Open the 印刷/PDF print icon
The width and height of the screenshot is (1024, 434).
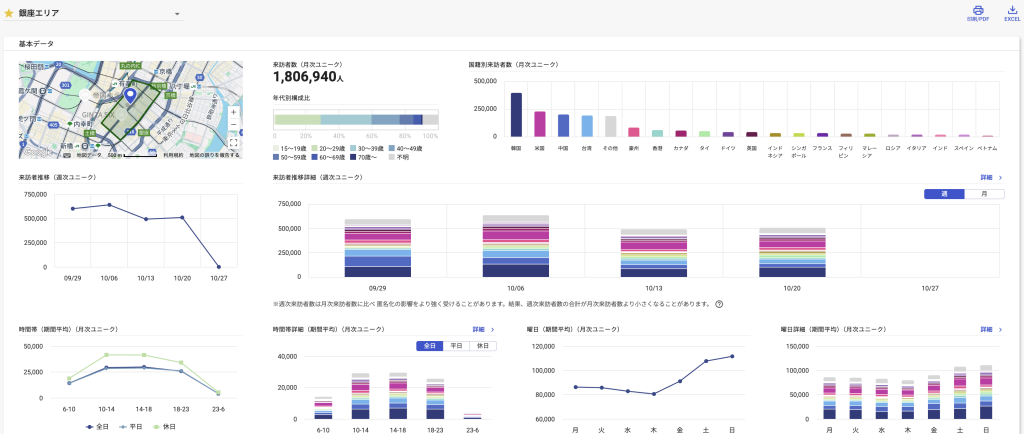977,12
